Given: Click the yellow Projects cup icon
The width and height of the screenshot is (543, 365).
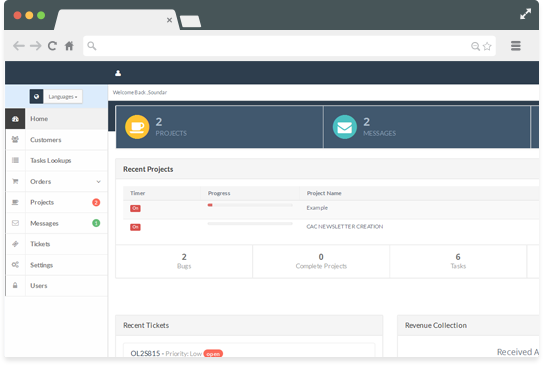Looking at the screenshot, I should pos(137,127).
